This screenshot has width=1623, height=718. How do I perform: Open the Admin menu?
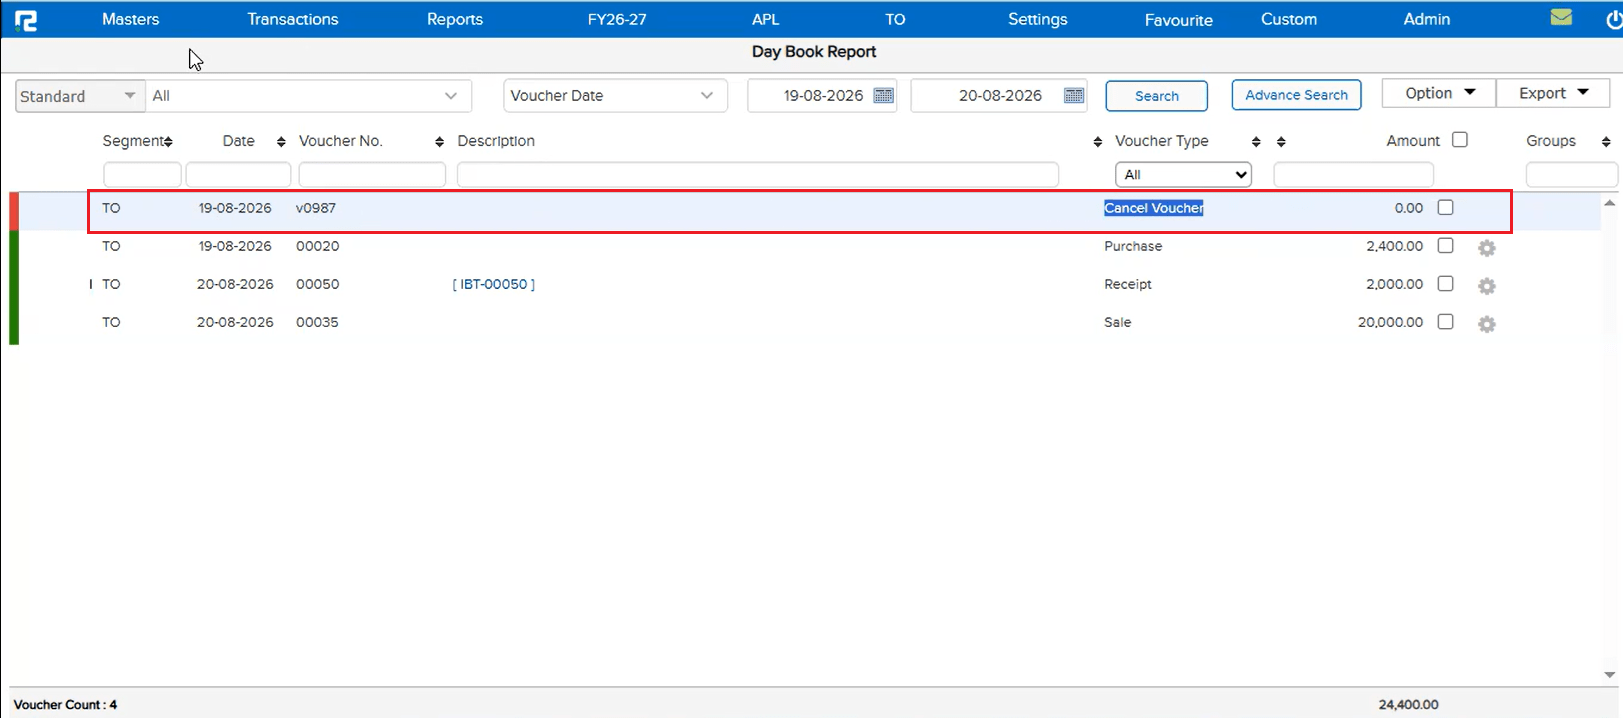pos(1427,19)
